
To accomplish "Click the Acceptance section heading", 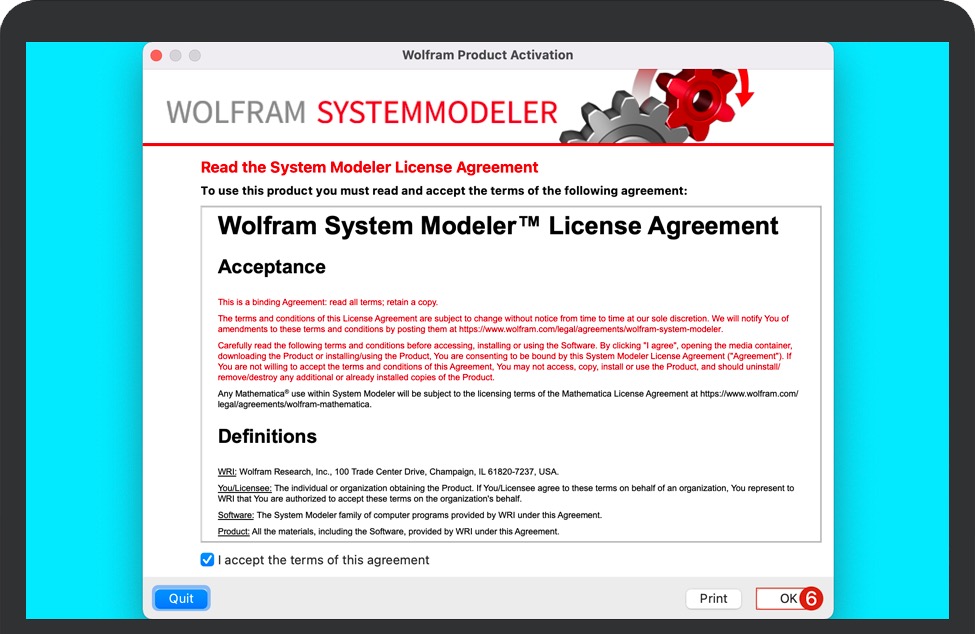I will [x=272, y=267].
